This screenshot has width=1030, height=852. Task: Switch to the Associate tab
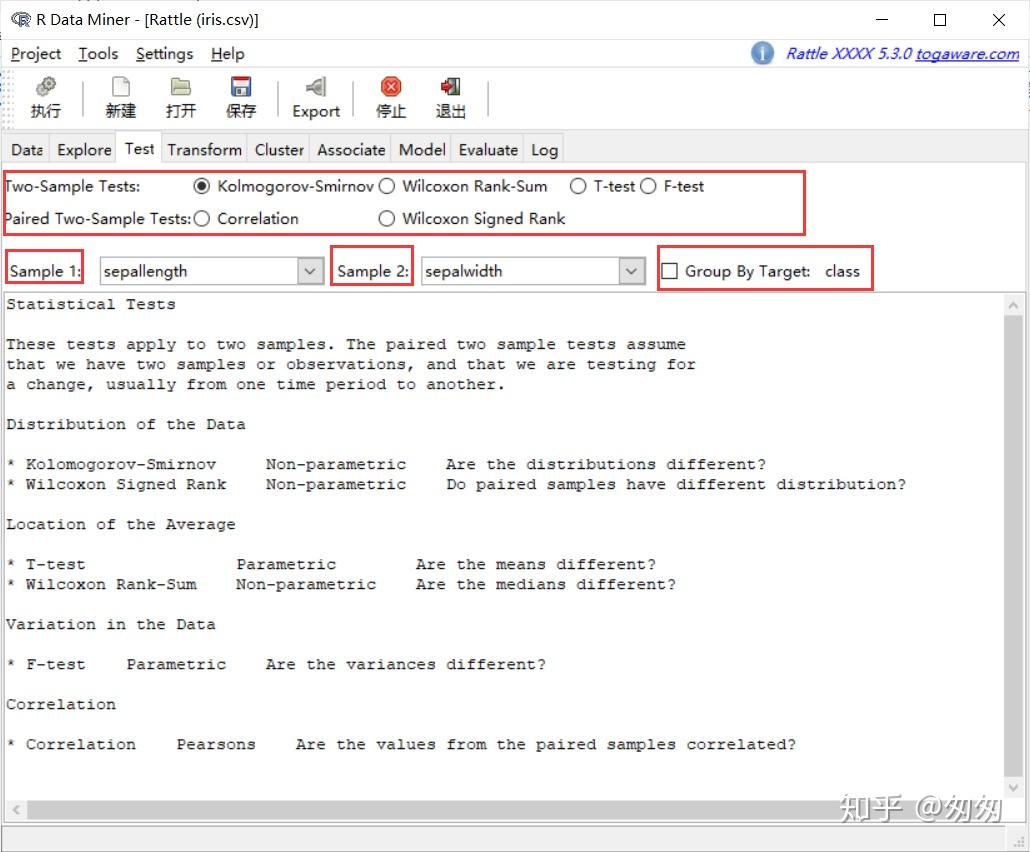pyautogui.click(x=351, y=150)
